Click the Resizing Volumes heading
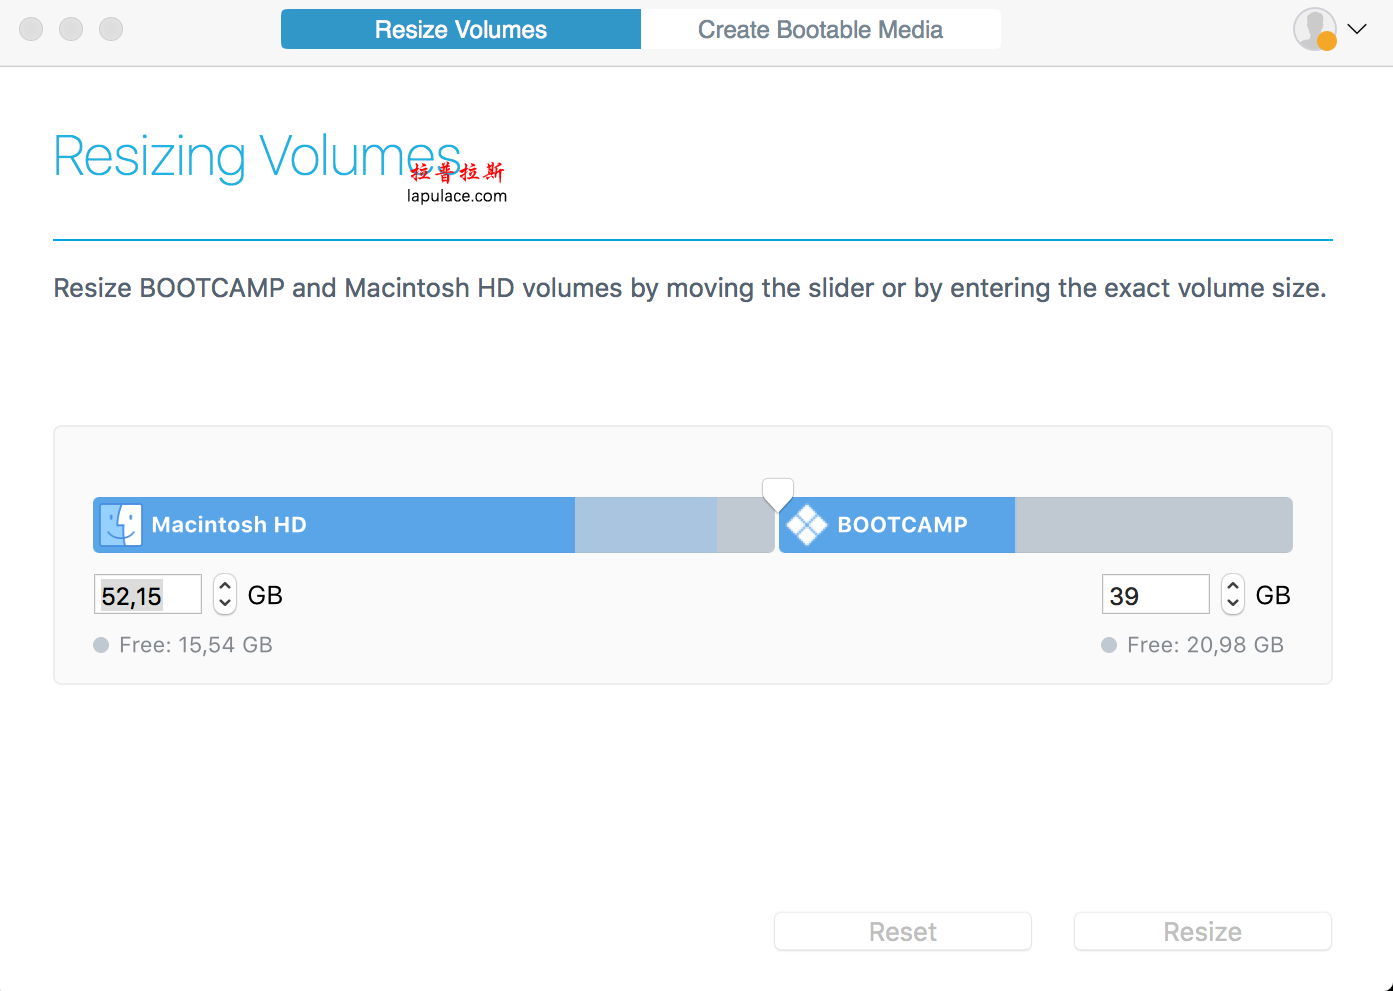Image resolution: width=1393 pixels, height=991 pixels. [x=257, y=157]
